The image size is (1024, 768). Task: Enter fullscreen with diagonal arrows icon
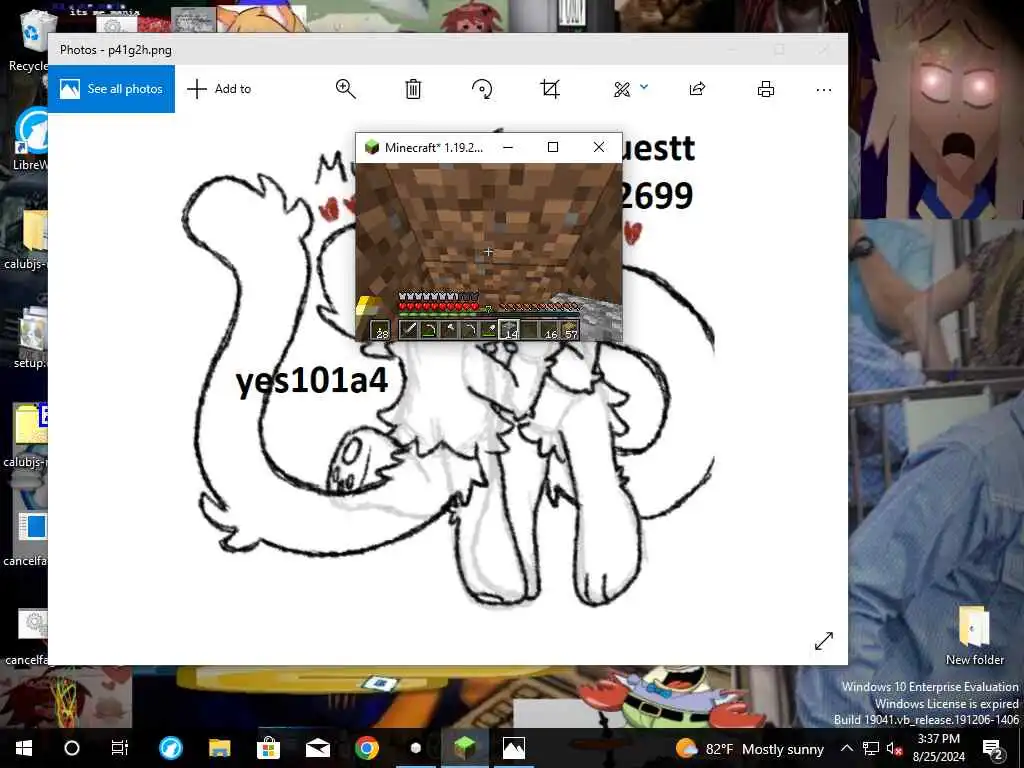click(824, 641)
